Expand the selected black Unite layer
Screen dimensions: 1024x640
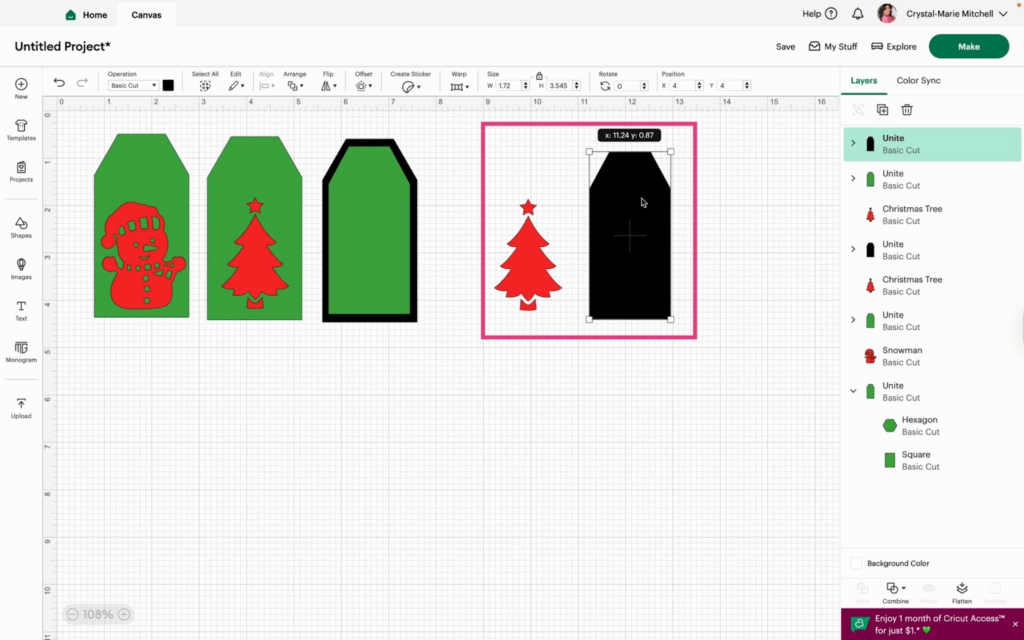pyautogui.click(x=853, y=143)
